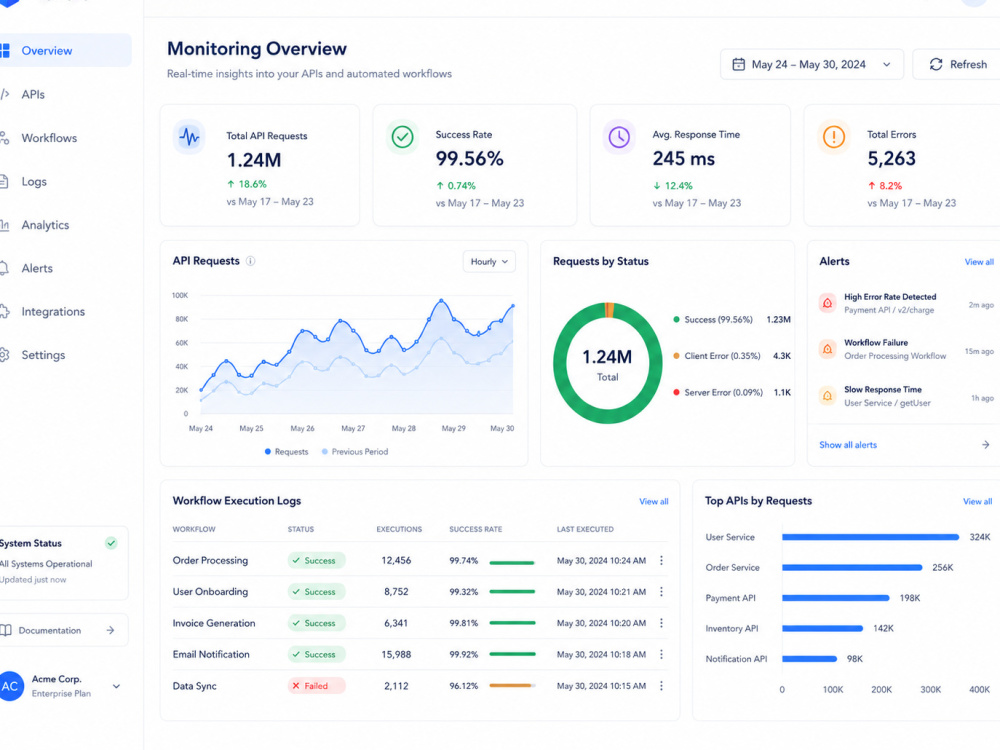Click 'Order Processing Workflow' alert subtitle
Screen dimensions: 1000x750
click(x=895, y=356)
